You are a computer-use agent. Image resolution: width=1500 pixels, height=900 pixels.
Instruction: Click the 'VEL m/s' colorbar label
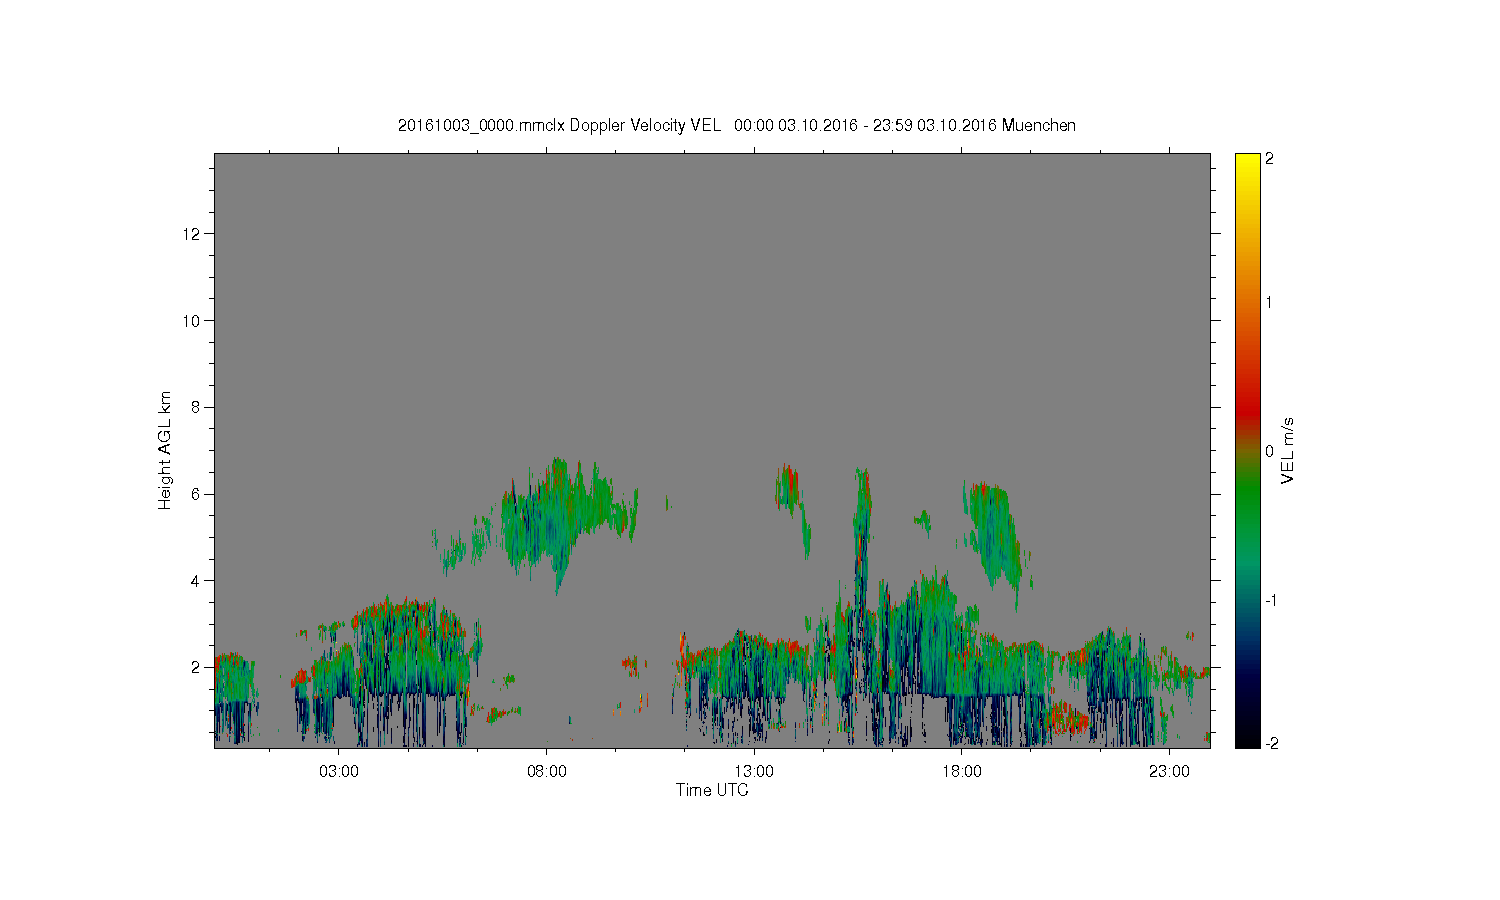pos(1288,451)
